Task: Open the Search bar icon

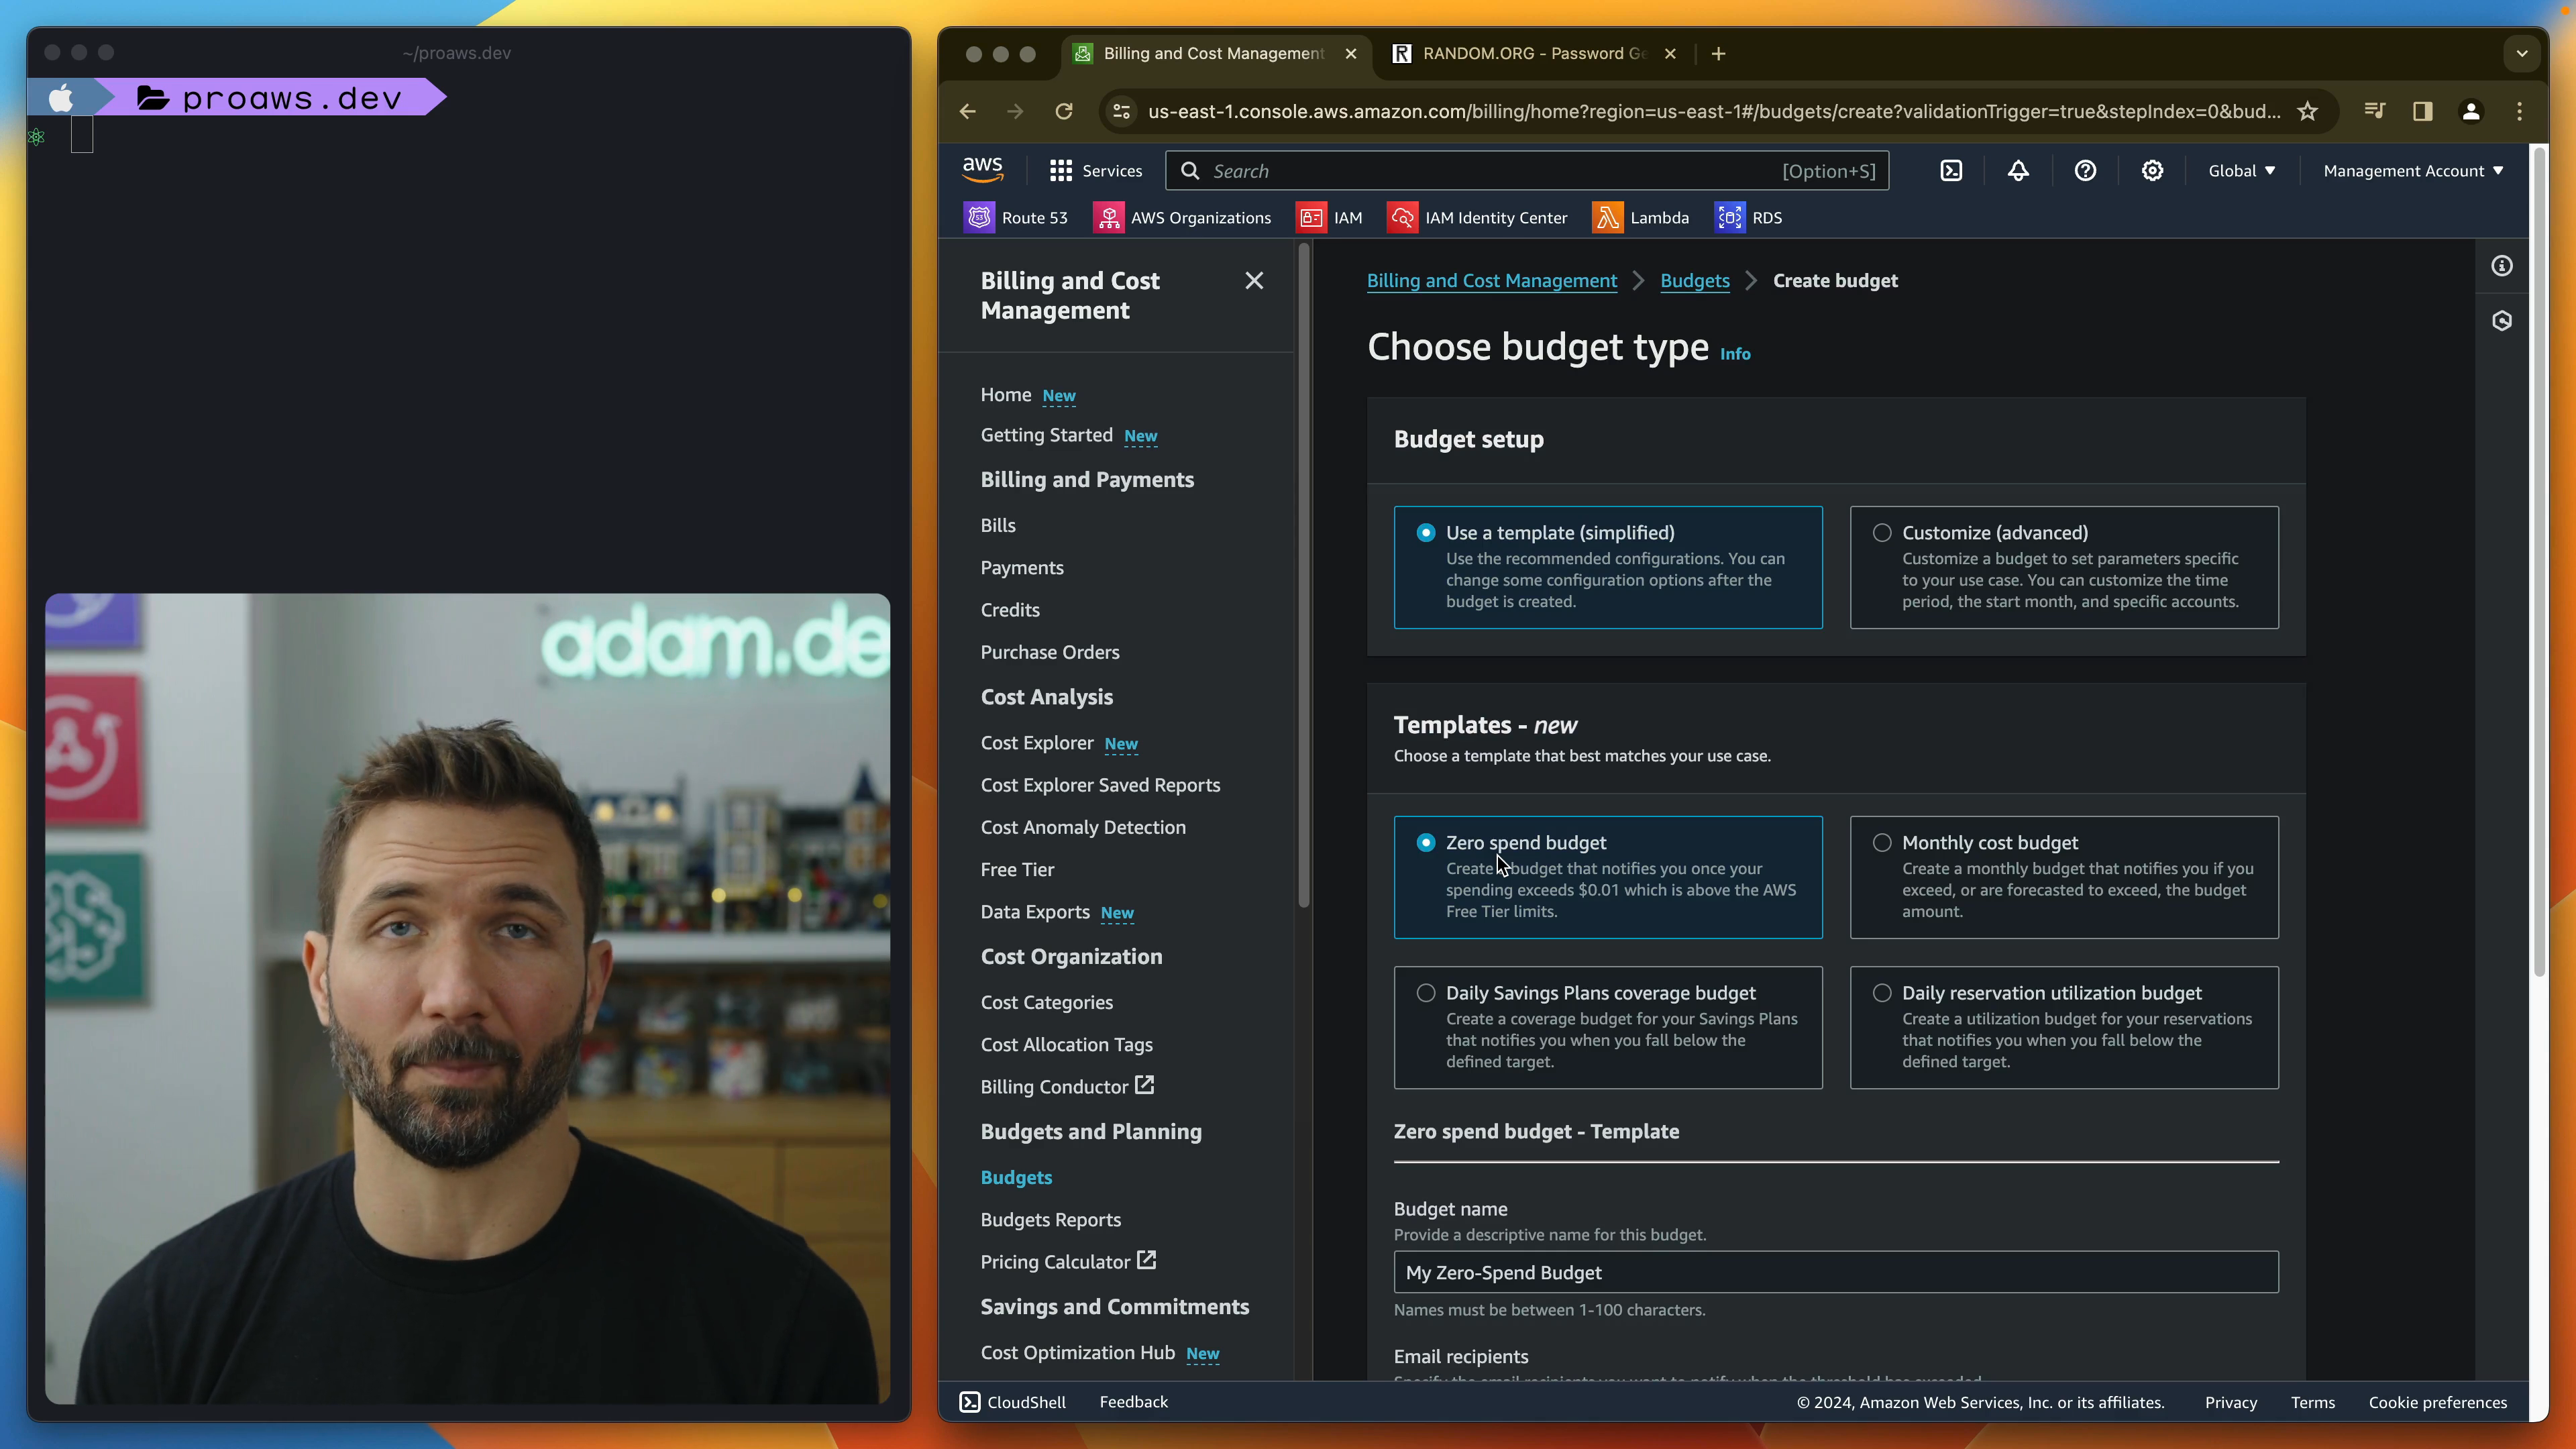Action: 1189,170
